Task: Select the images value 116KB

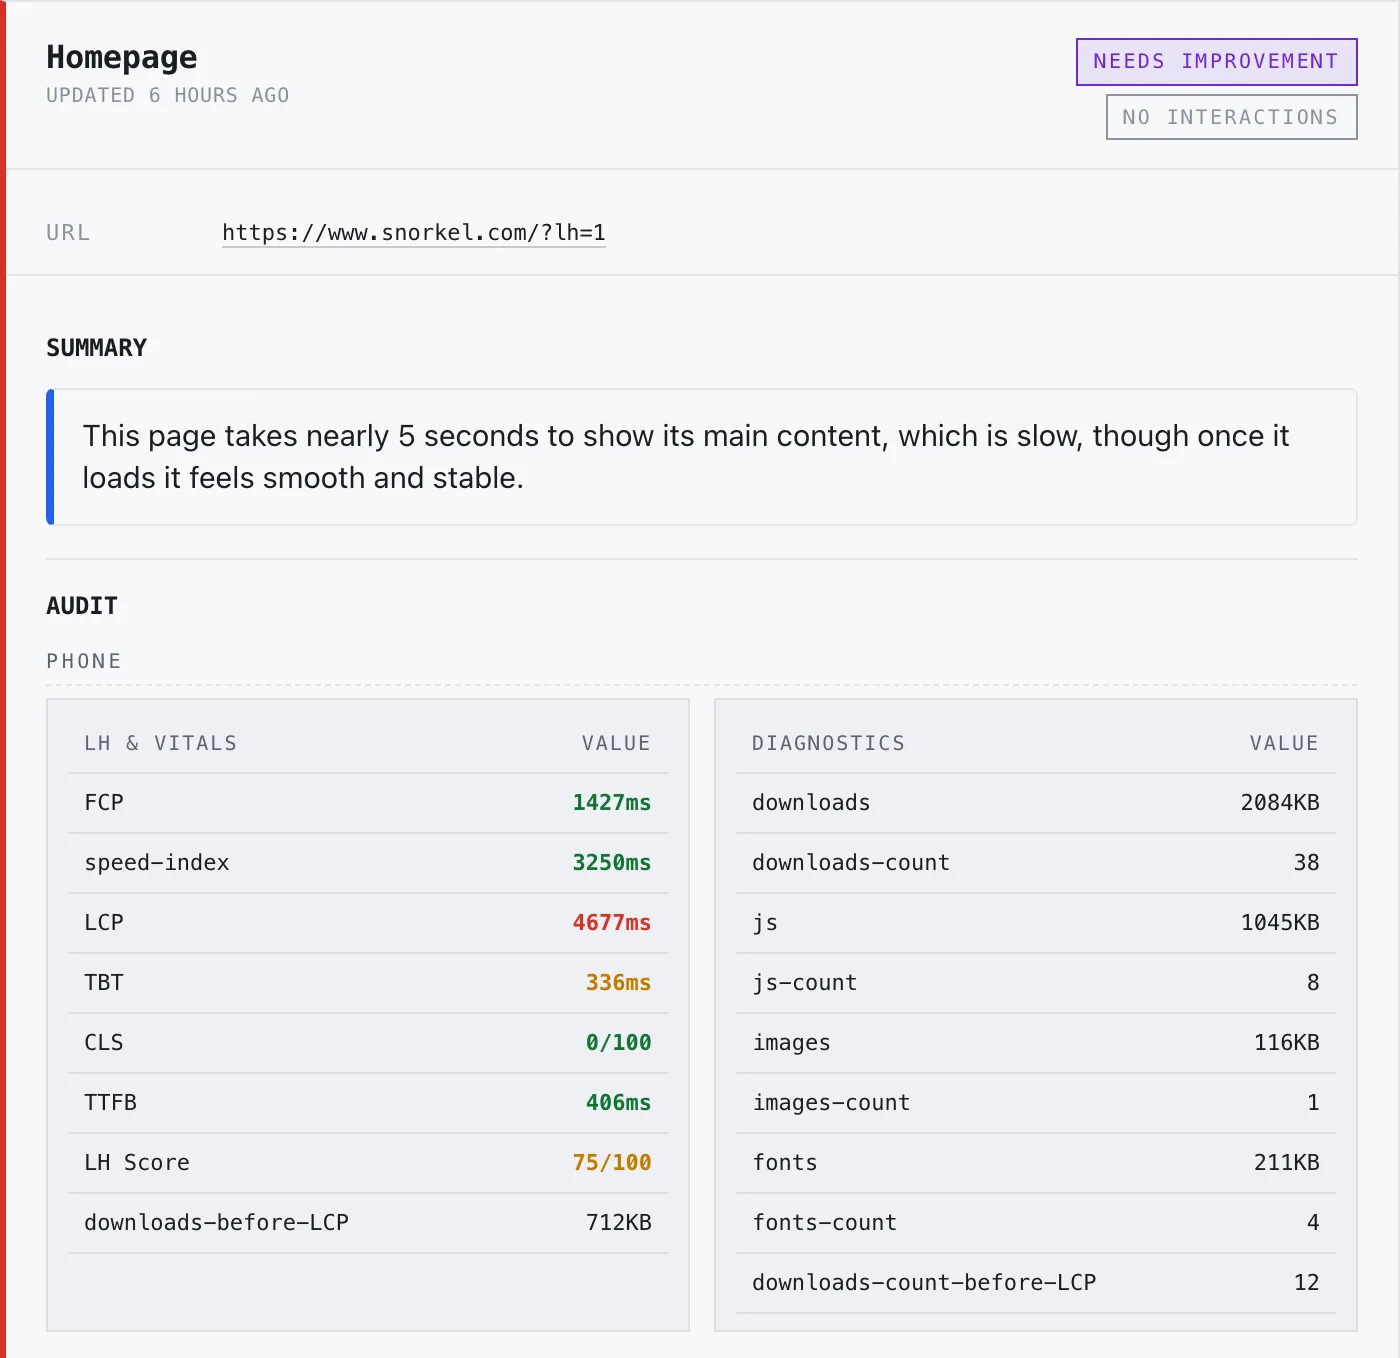Action: click(x=1286, y=1043)
